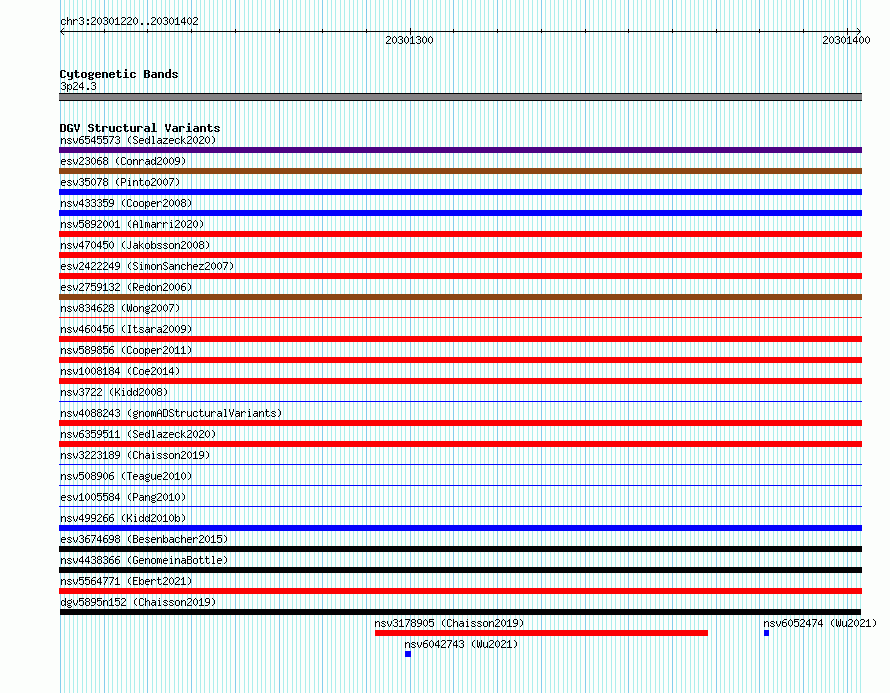Select dgv5895n152 (Chaisson2019) label
The width and height of the screenshot is (890, 693).
click(x=138, y=602)
